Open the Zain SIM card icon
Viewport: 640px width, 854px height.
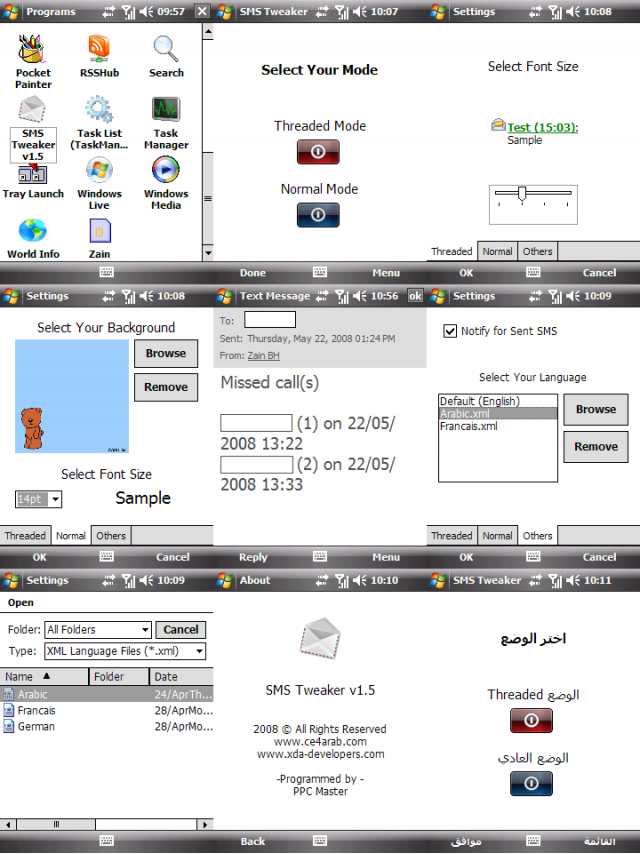point(100,230)
